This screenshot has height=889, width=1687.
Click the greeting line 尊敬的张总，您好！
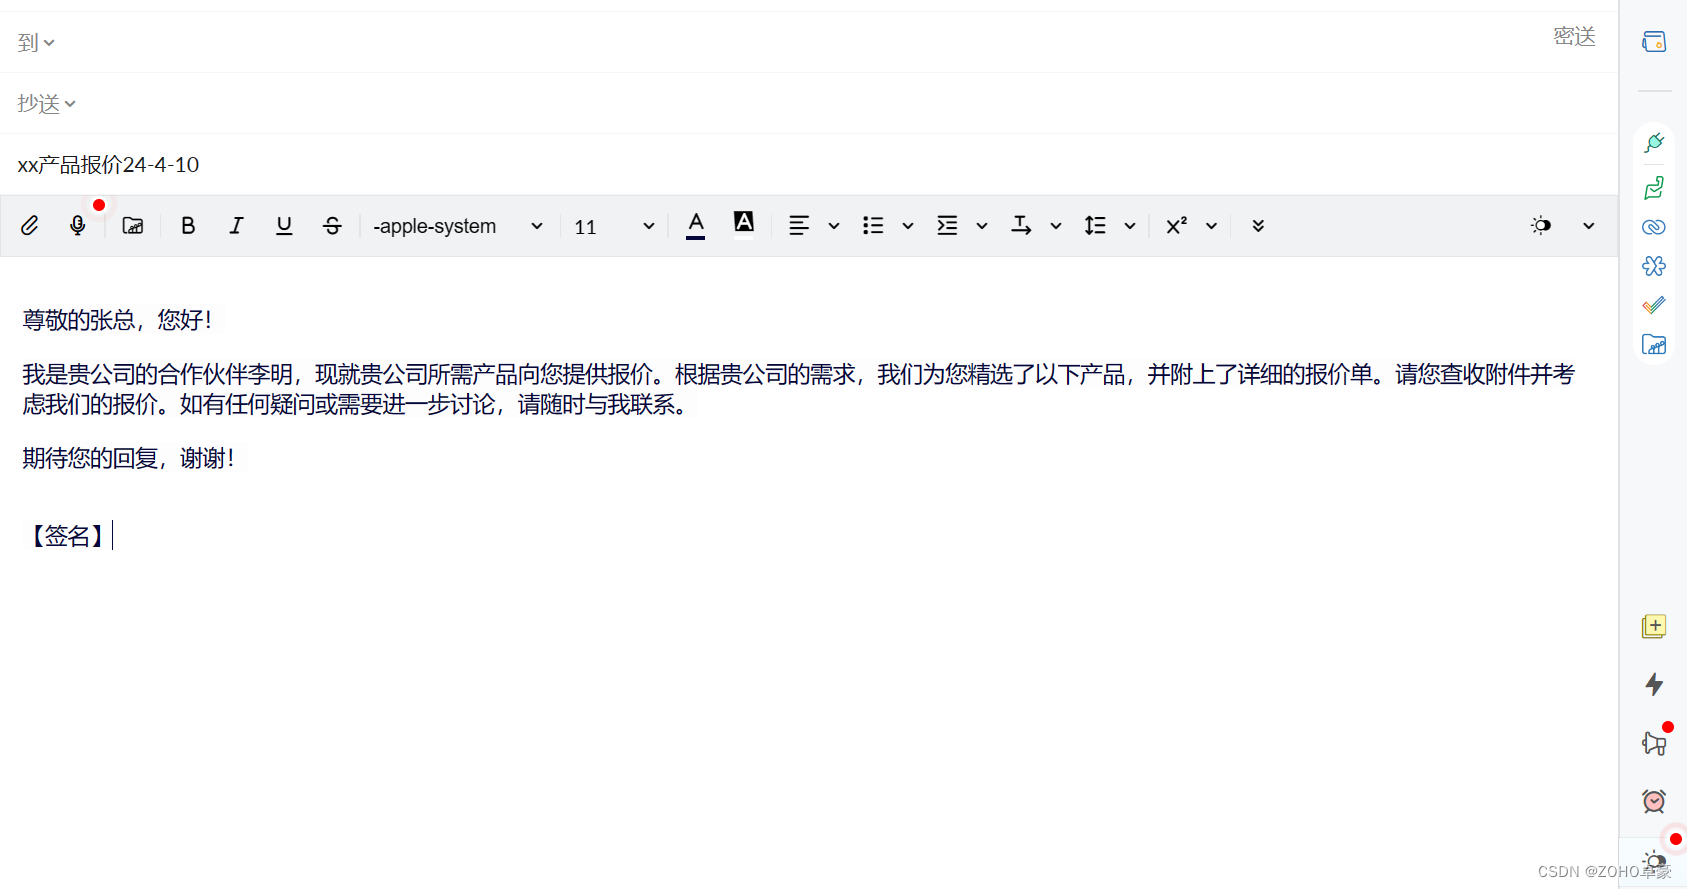[x=118, y=320]
